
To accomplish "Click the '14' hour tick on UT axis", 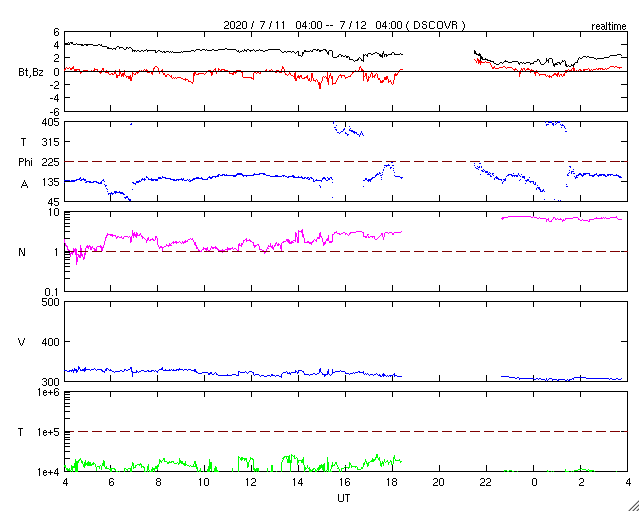I will pyautogui.click(x=298, y=482).
